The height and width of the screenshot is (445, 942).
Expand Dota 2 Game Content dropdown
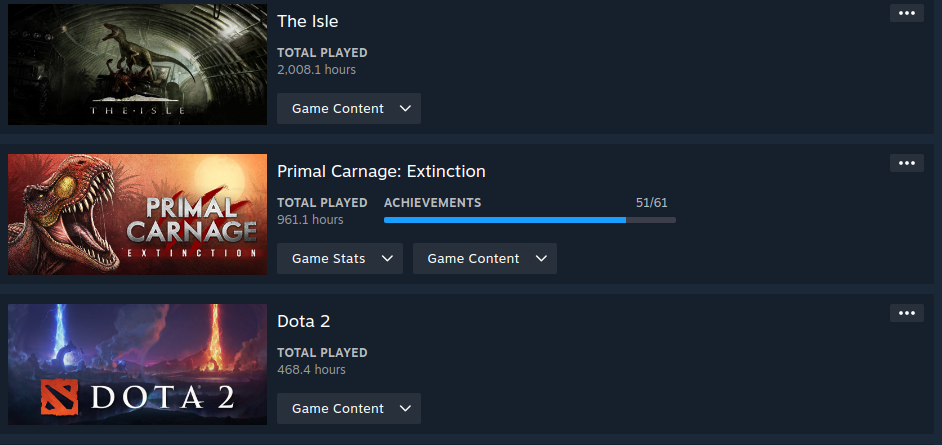pos(348,409)
